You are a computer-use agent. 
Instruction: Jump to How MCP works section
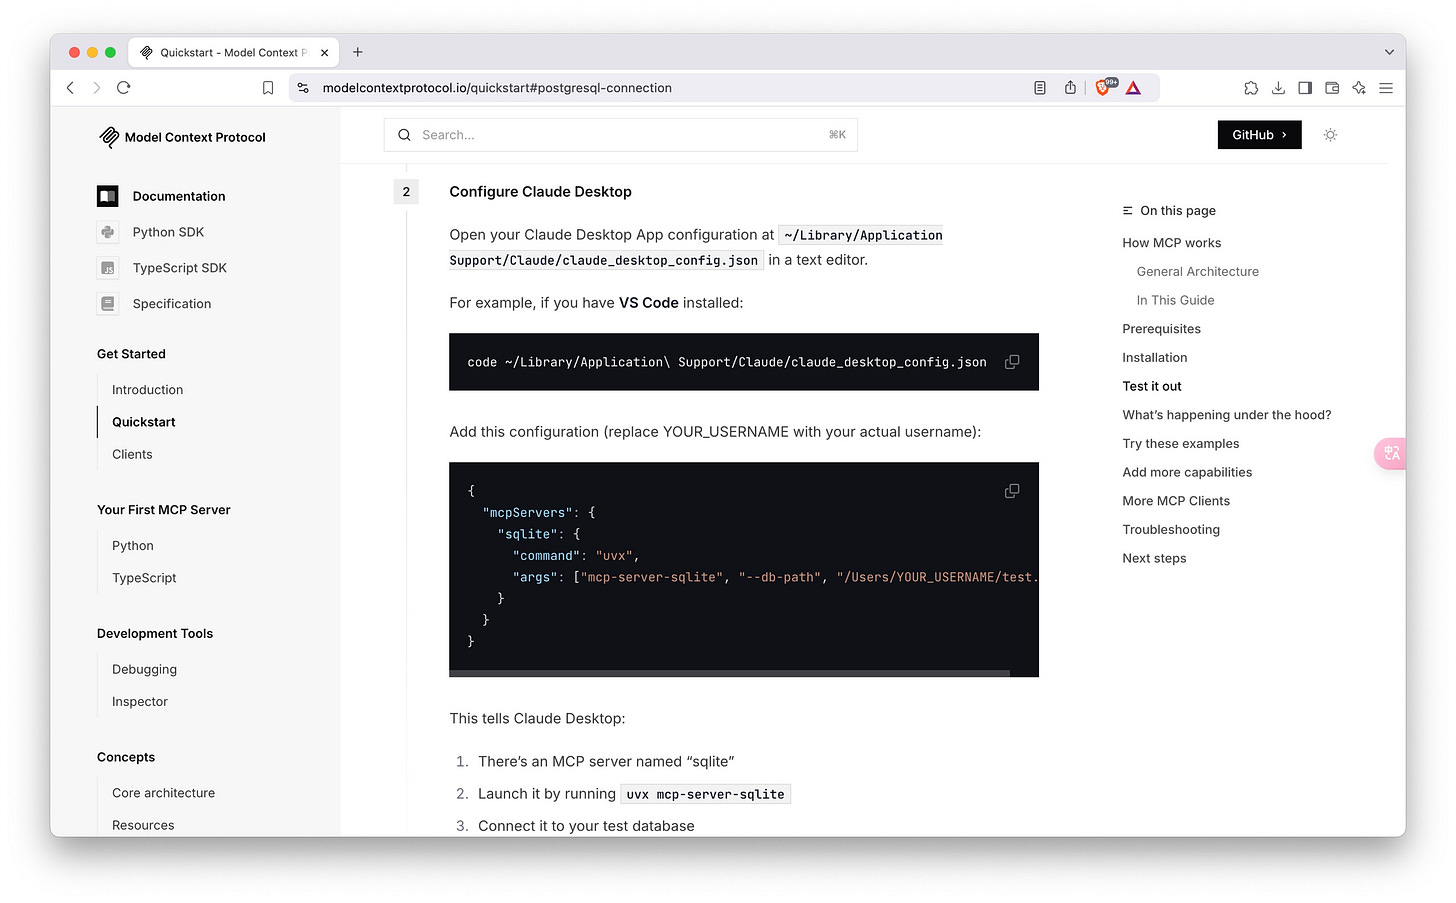point(1171,243)
